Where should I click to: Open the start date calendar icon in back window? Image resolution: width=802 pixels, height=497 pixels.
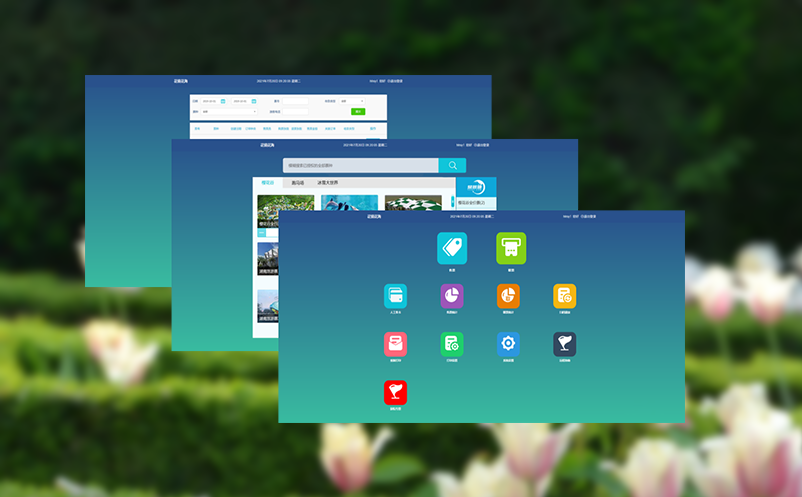pos(223,101)
